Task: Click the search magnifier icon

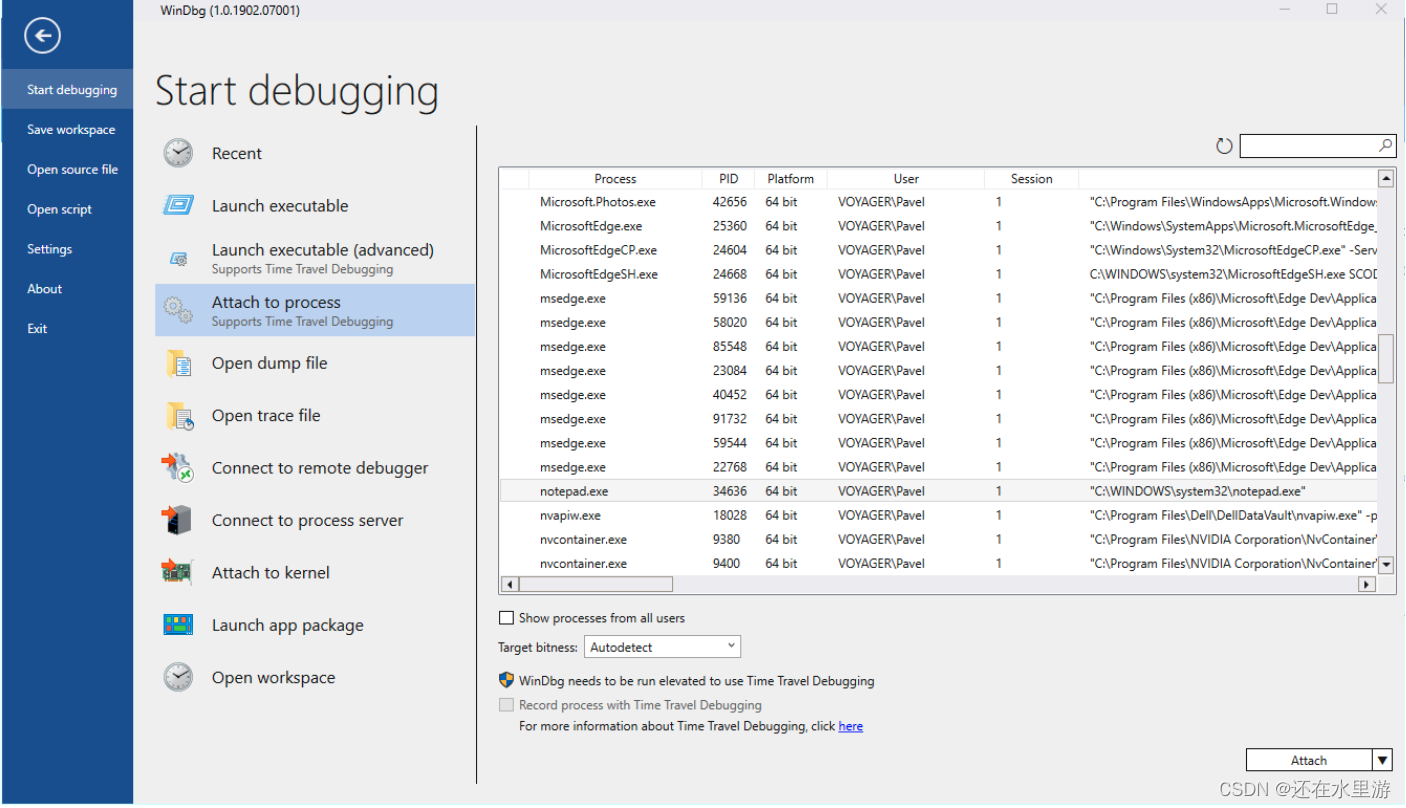Action: point(1386,146)
